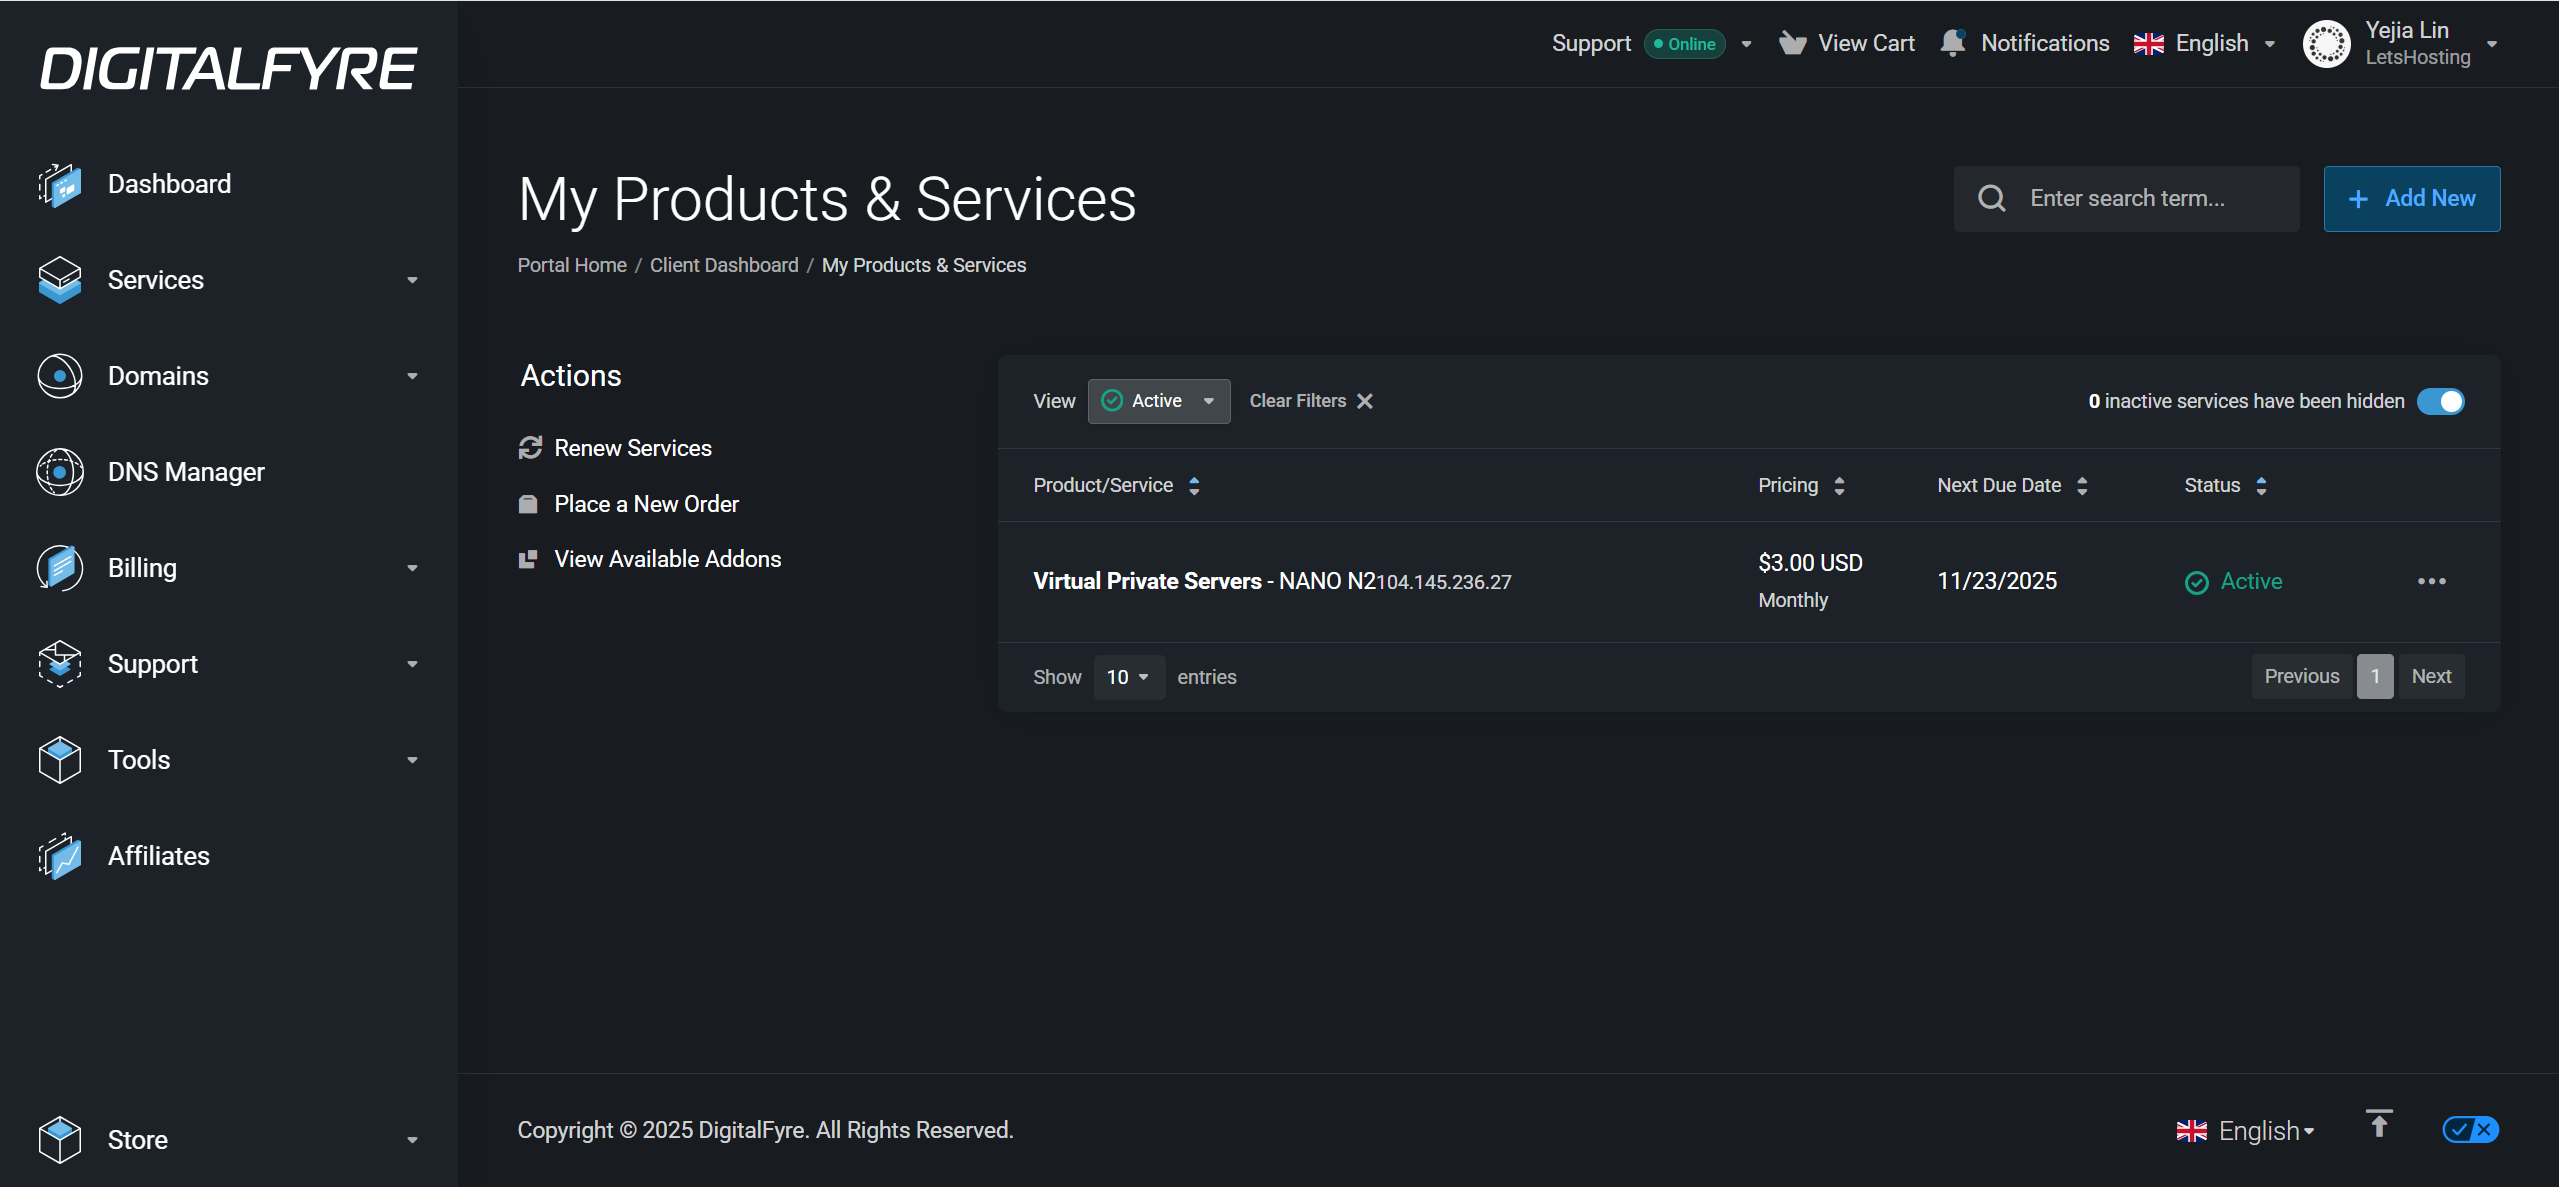Click the Billing document icon
This screenshot has height=1187, width=2559.
point(60,568)
